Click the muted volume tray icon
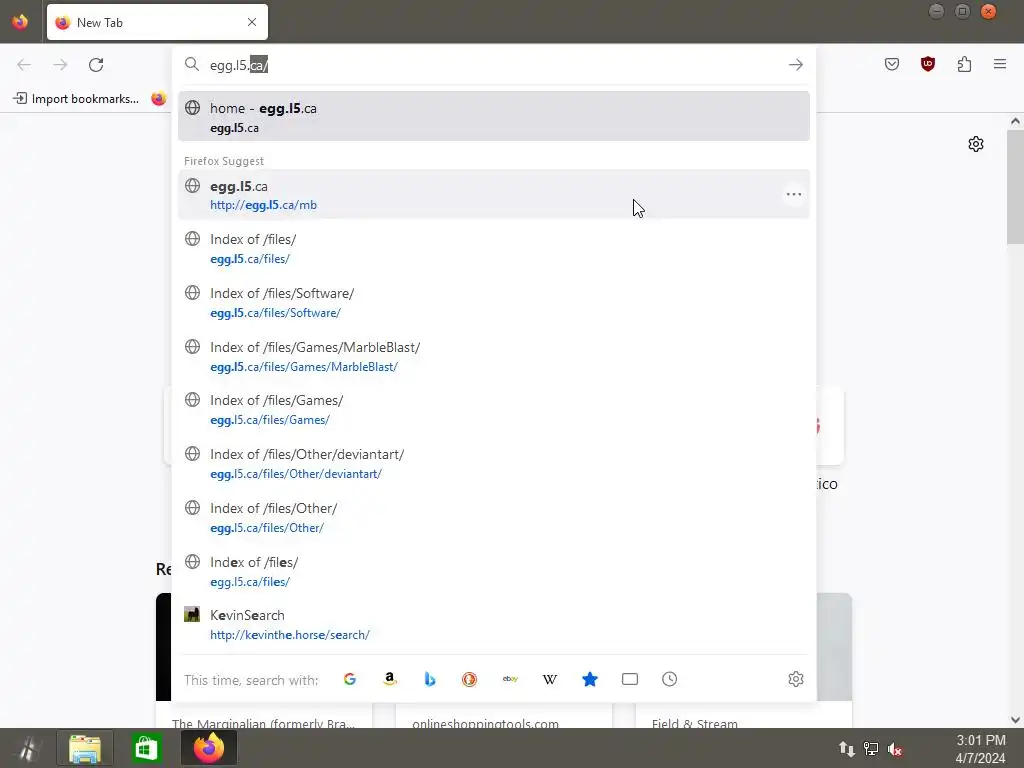The width and height of the screenshot is (1024, 768). point(895,749)
